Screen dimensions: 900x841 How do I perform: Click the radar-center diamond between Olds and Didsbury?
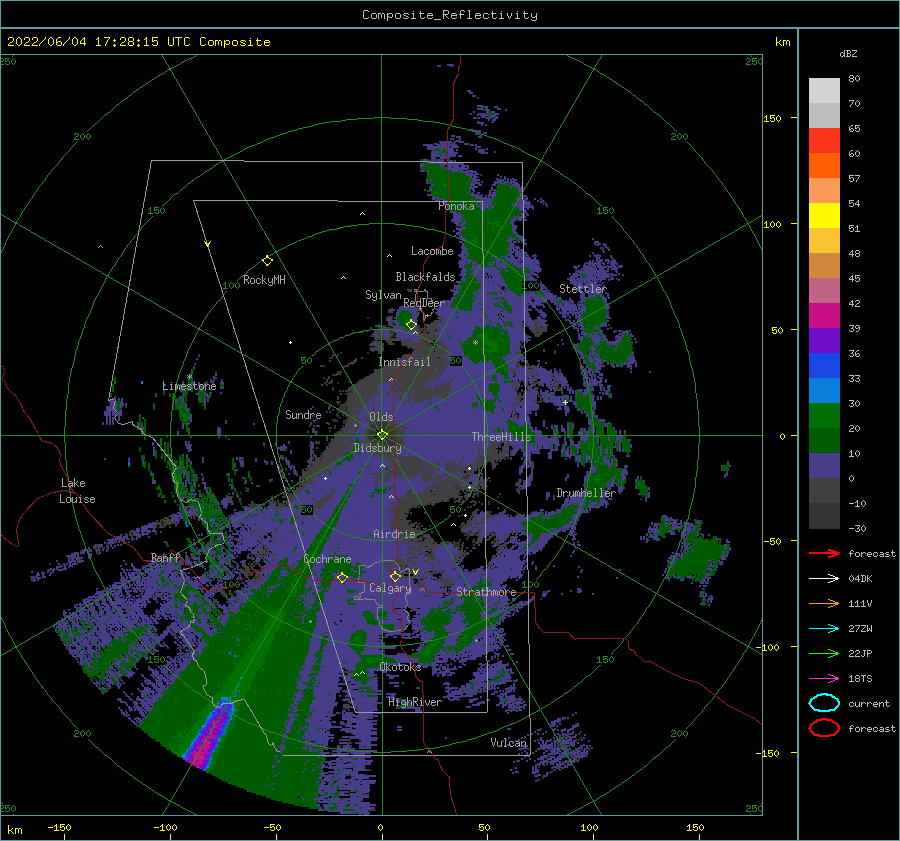click(x=382, y=435)
